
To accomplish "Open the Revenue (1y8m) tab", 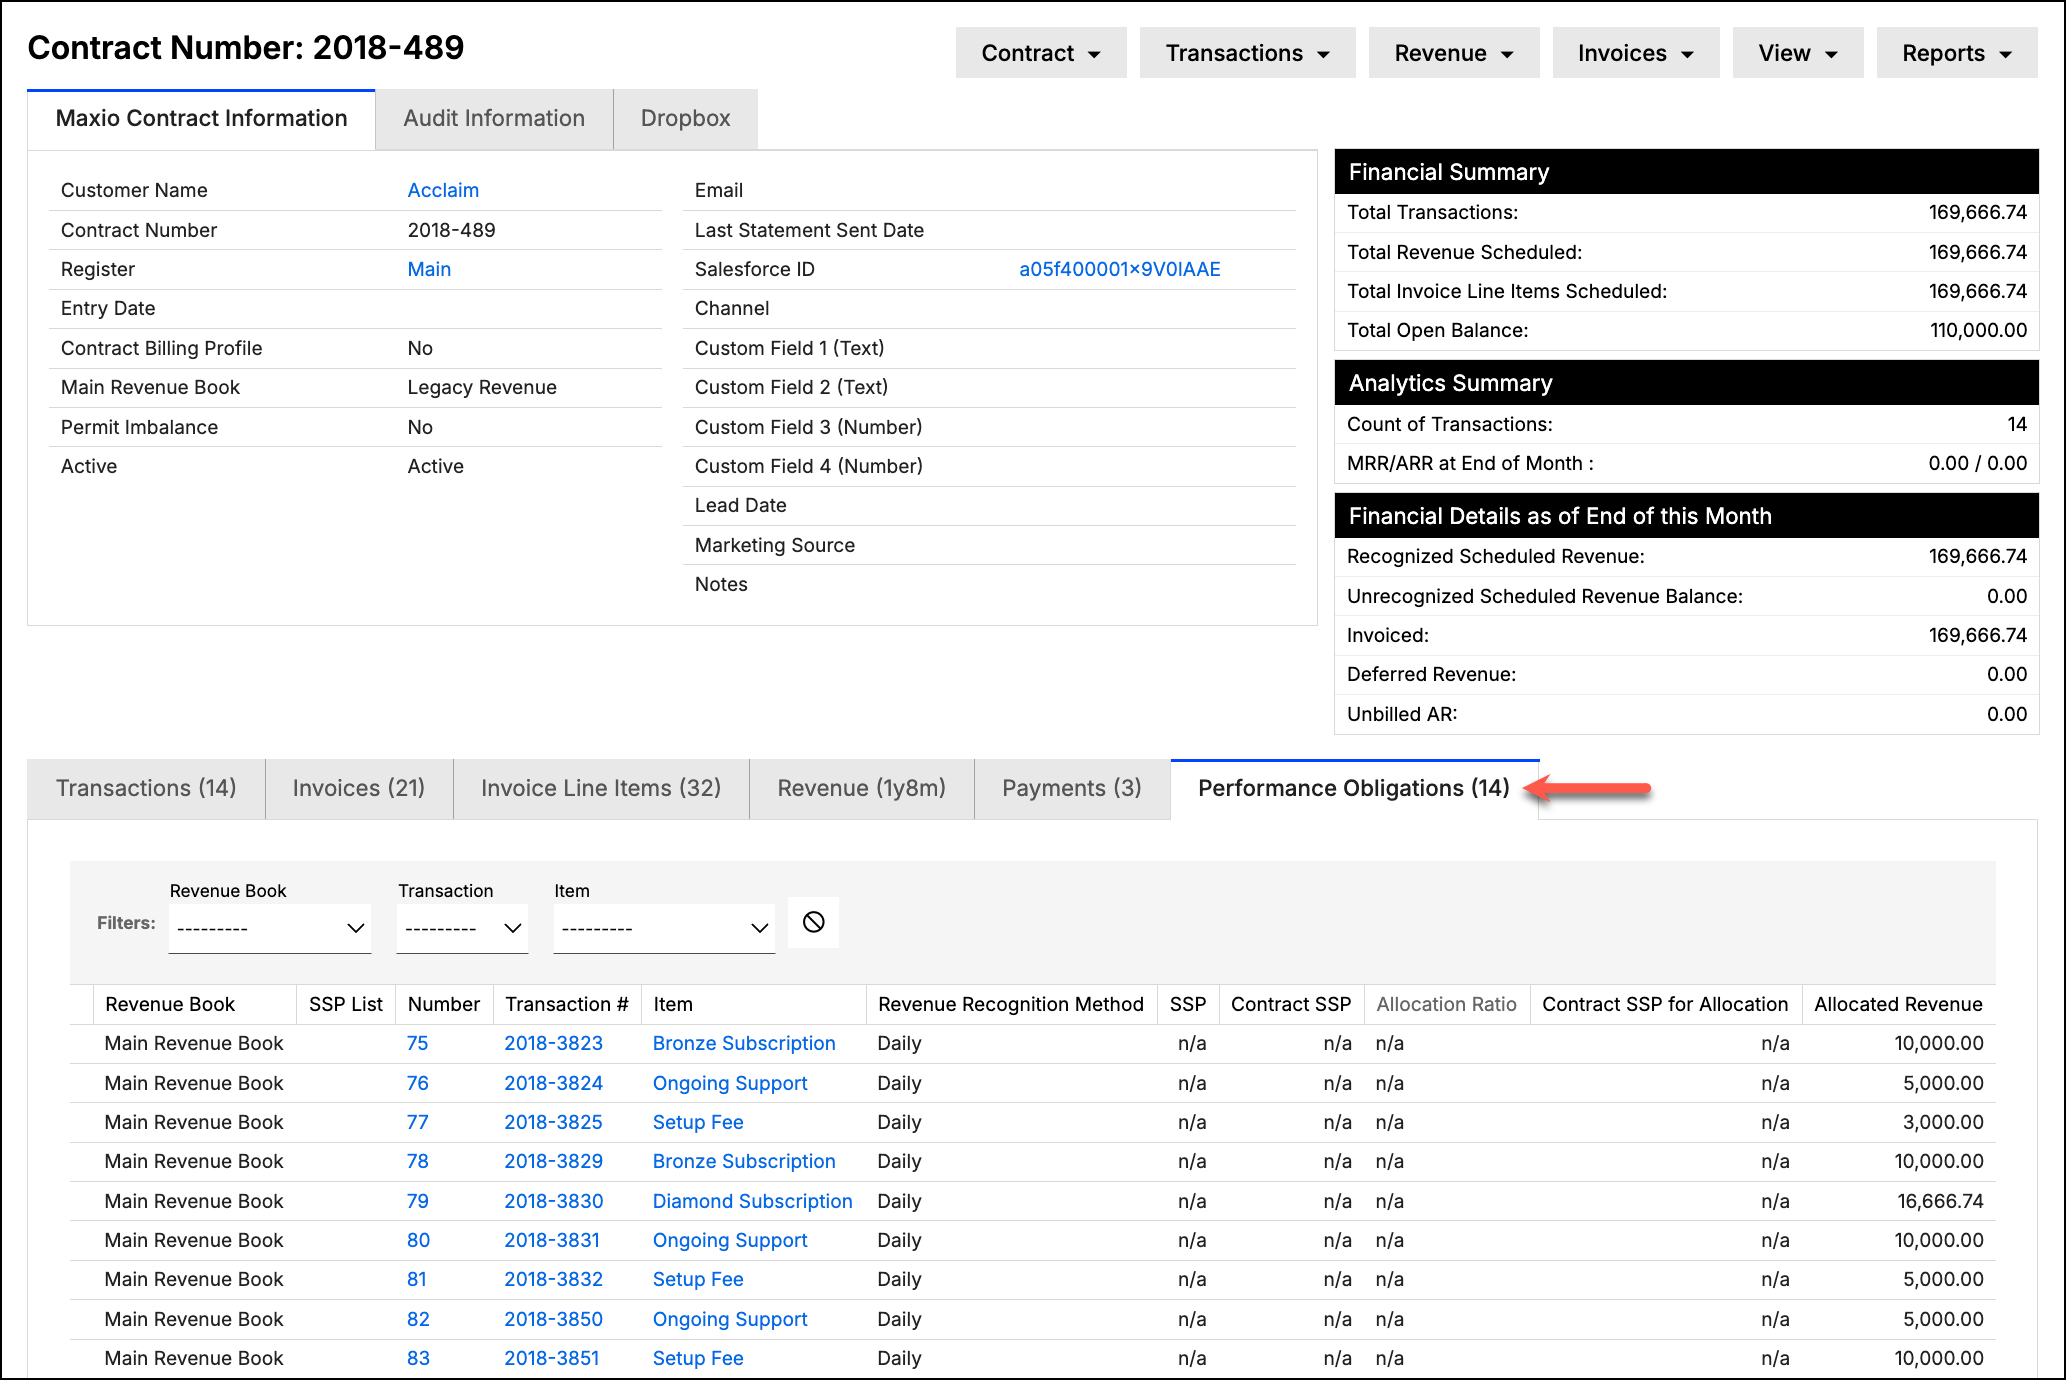I will (x=862, y=789).
